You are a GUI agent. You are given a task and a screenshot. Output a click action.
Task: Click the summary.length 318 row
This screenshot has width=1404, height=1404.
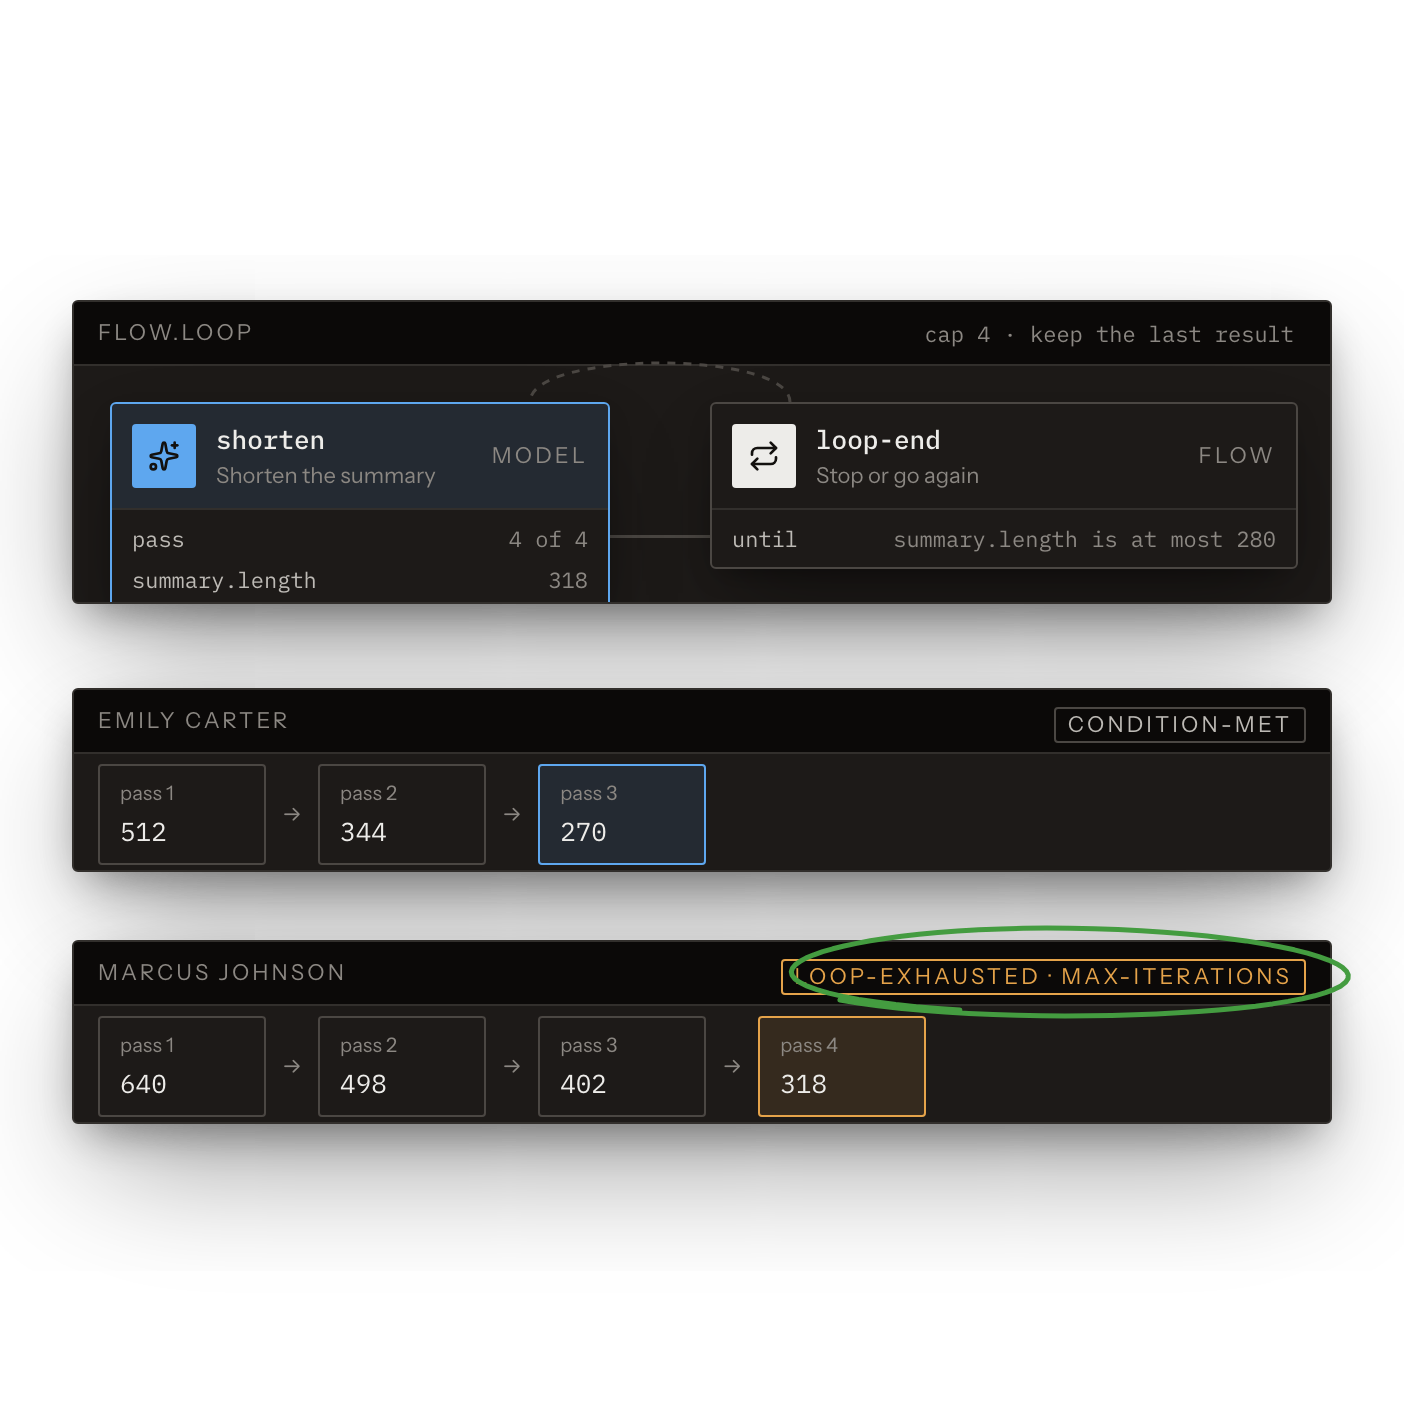click(x=360, y=581)
